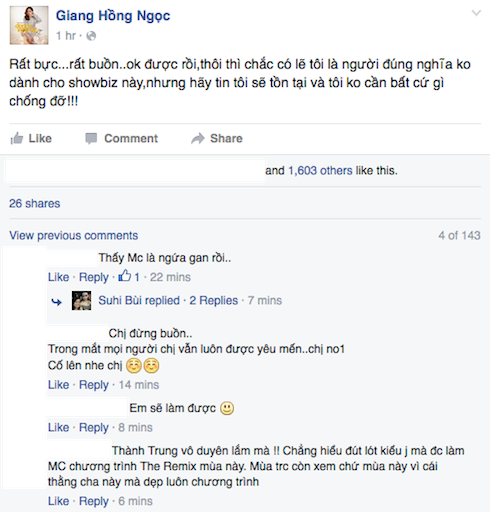Open the post options chevron menu

(x=476, y=13)
